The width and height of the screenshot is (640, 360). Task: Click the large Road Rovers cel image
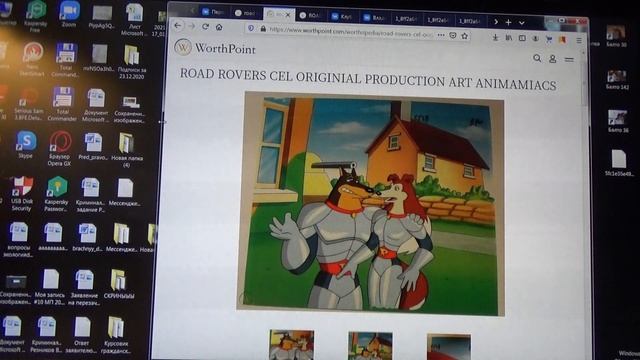coord(371,203)
